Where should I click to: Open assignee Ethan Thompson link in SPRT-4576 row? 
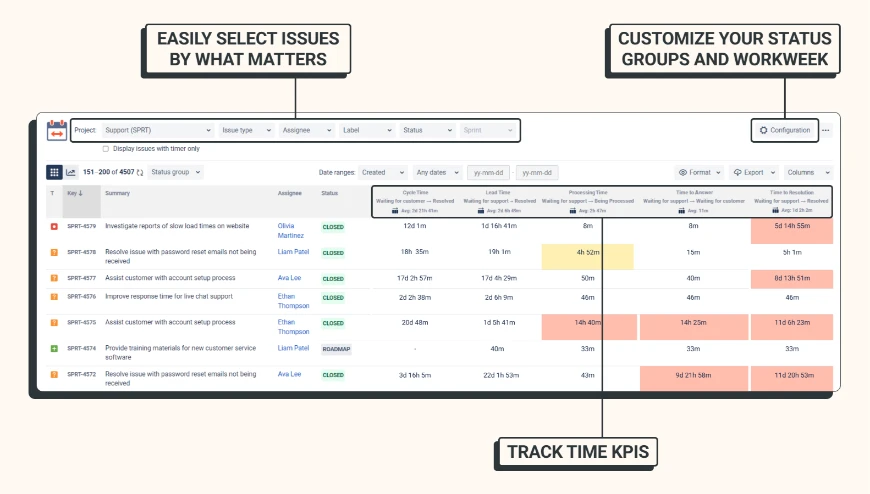click(x=294, y=301)
